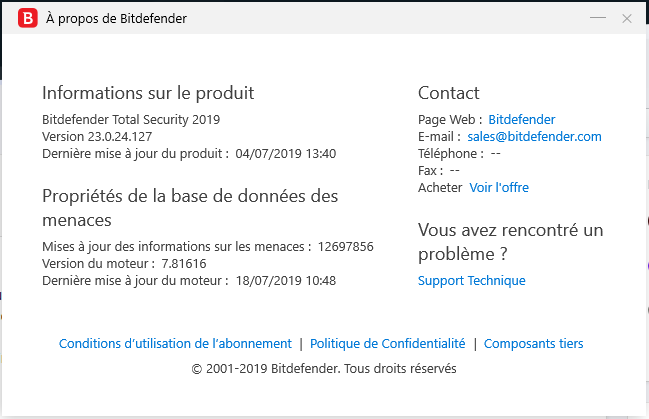Click the Version 23.0.24.127 text
649x419 pixels.
click(x=97, y=137)
